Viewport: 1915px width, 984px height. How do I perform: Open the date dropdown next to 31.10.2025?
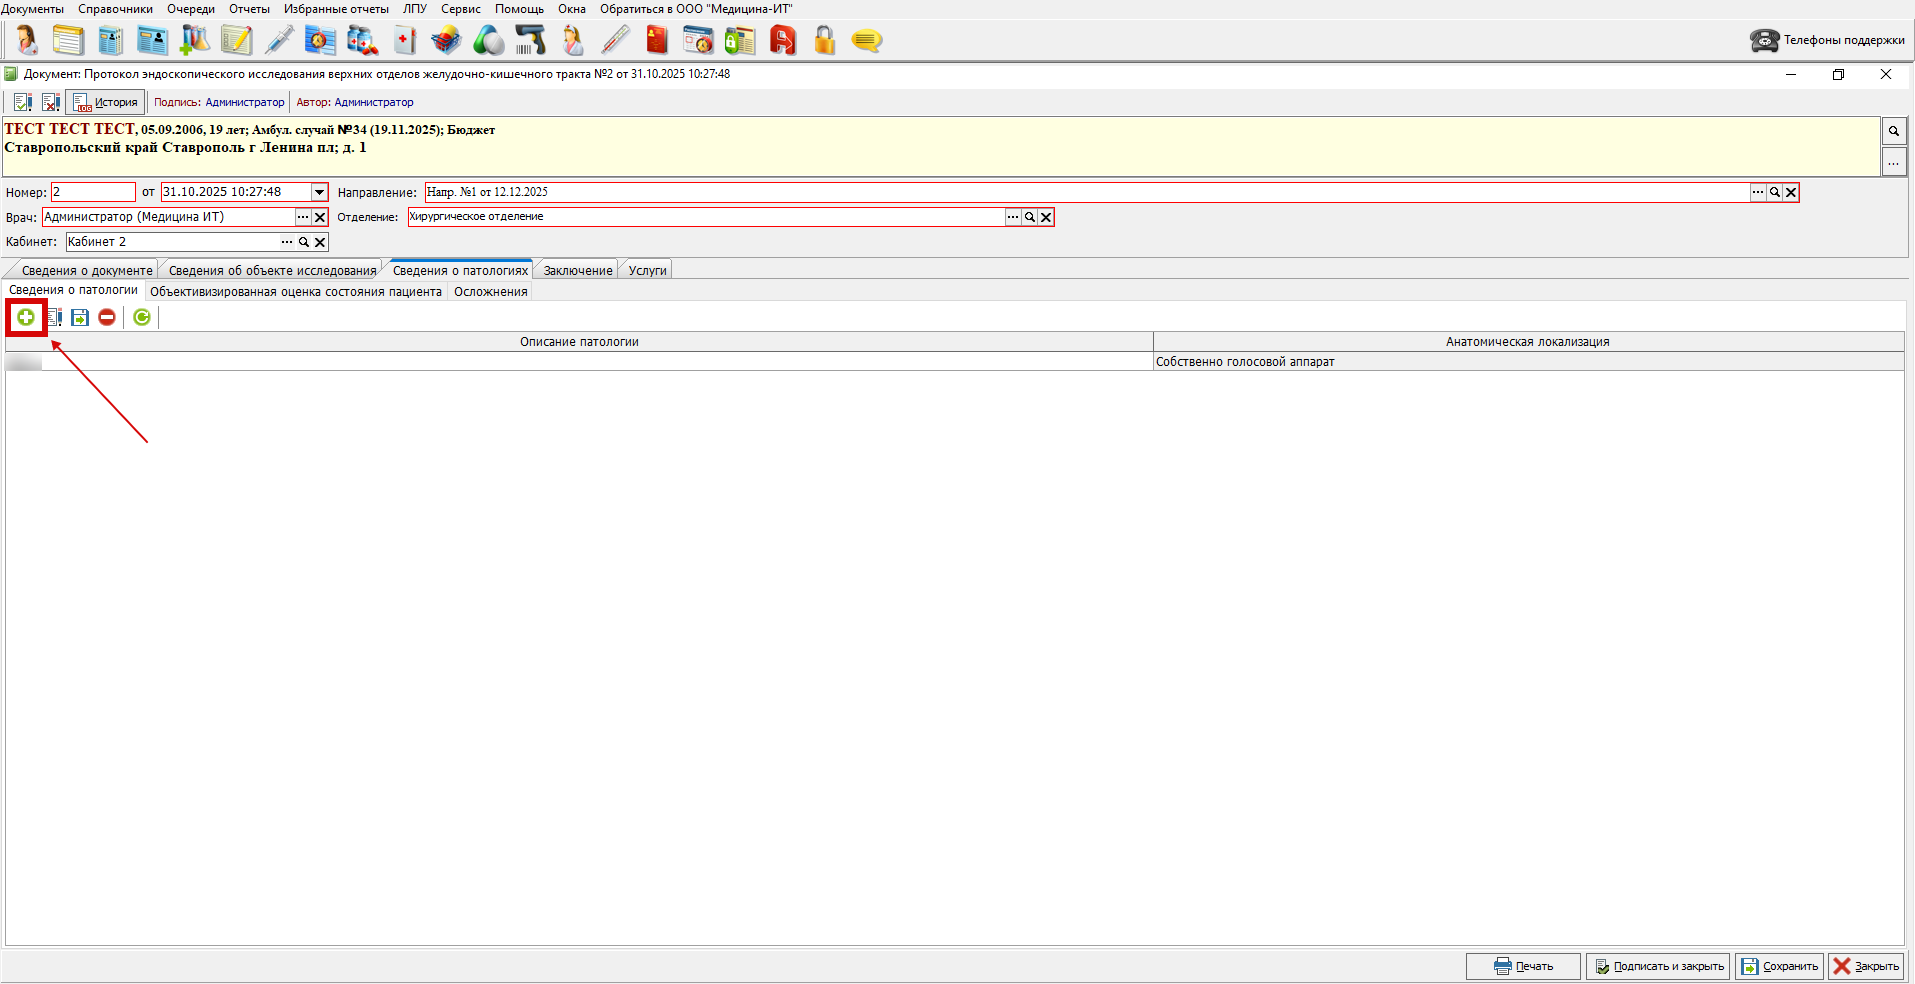click(x=319, y=192)
